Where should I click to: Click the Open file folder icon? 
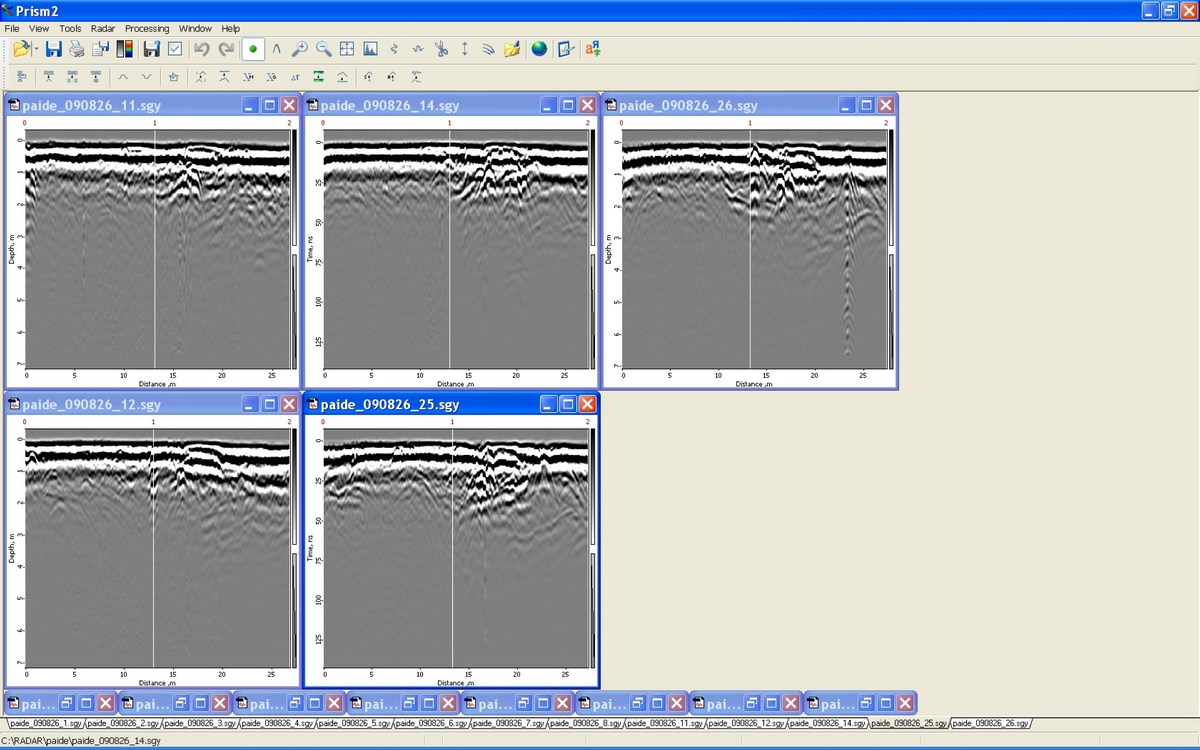(20, 49)
